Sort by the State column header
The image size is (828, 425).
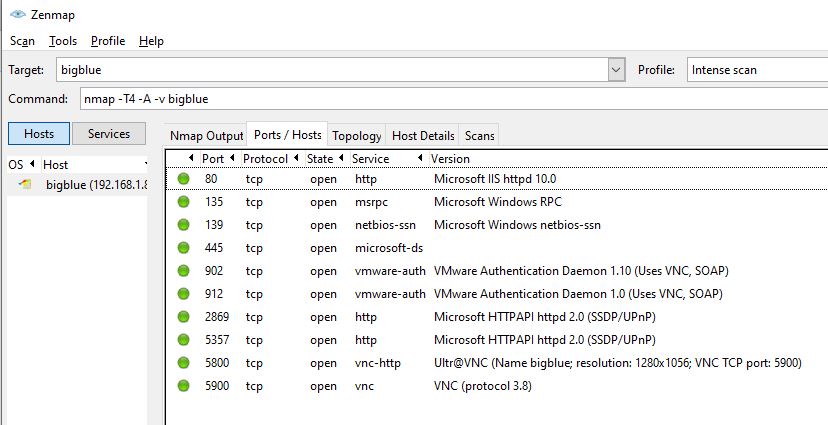pos(325,158)
